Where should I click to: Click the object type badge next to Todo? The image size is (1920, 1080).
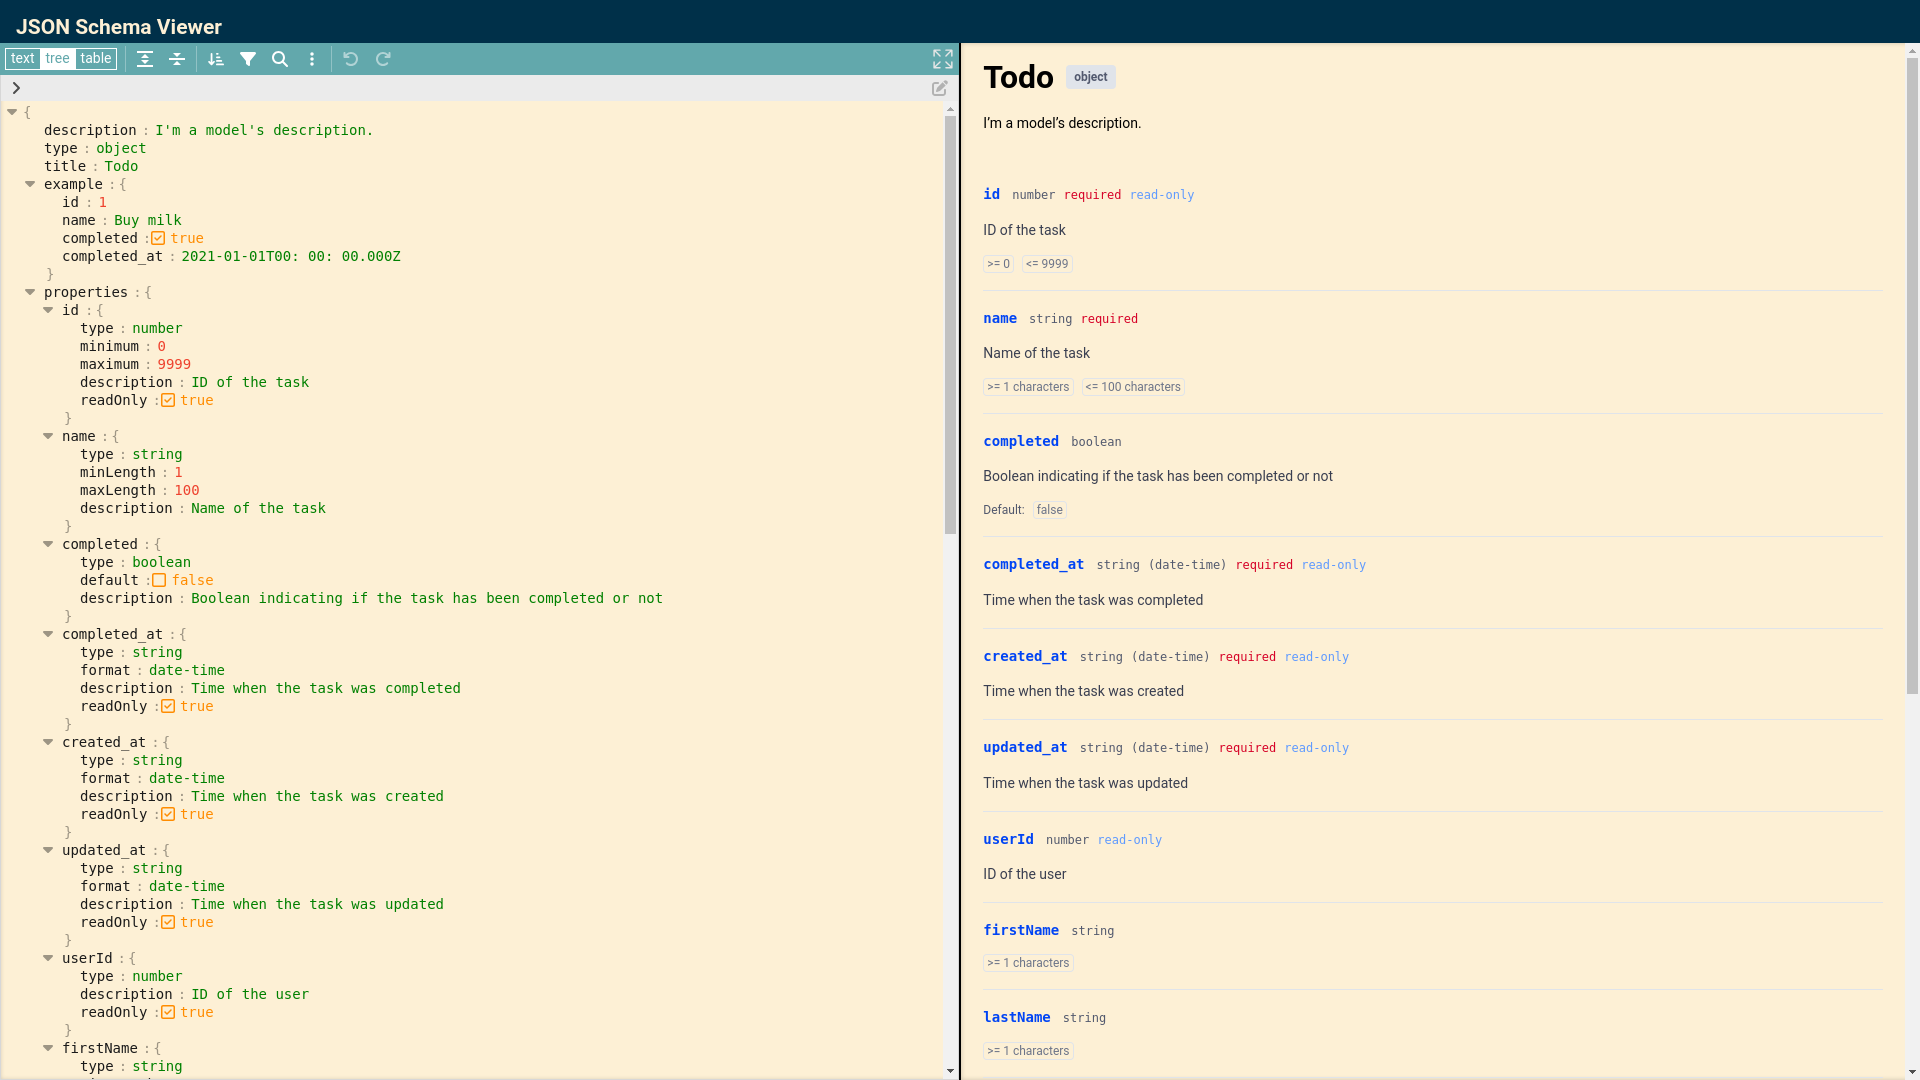point(1090,77)
